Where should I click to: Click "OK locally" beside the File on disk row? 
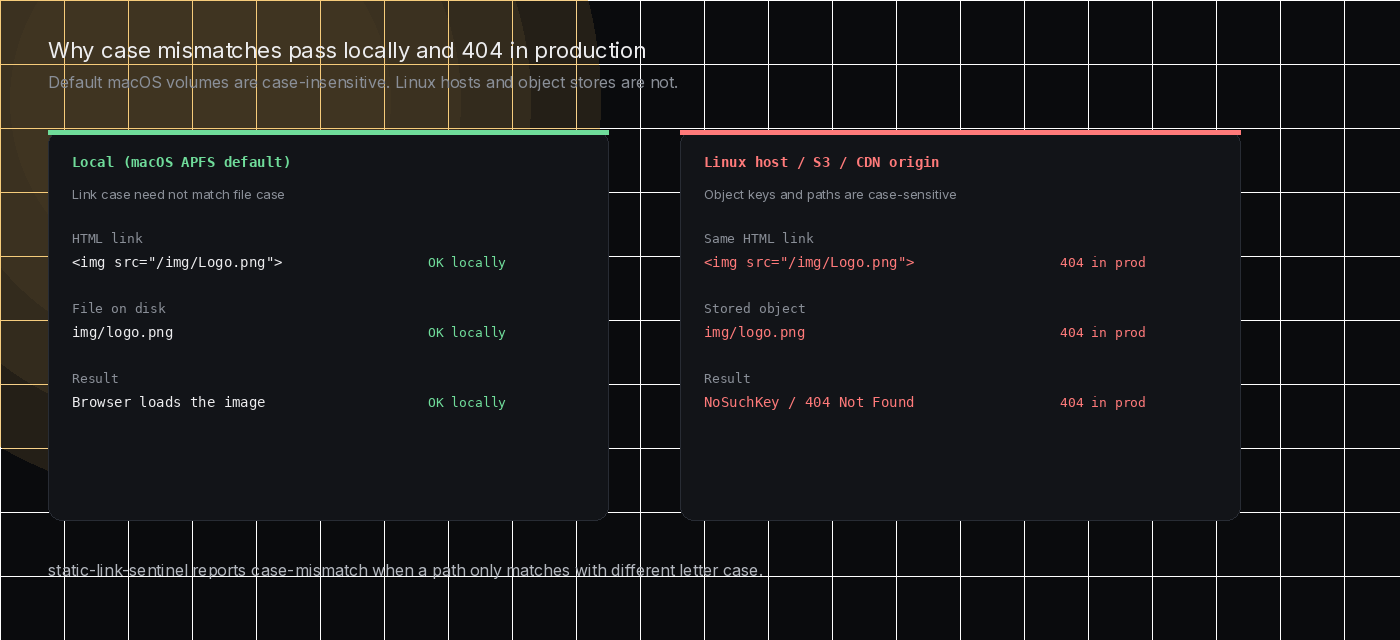point(467,332)
